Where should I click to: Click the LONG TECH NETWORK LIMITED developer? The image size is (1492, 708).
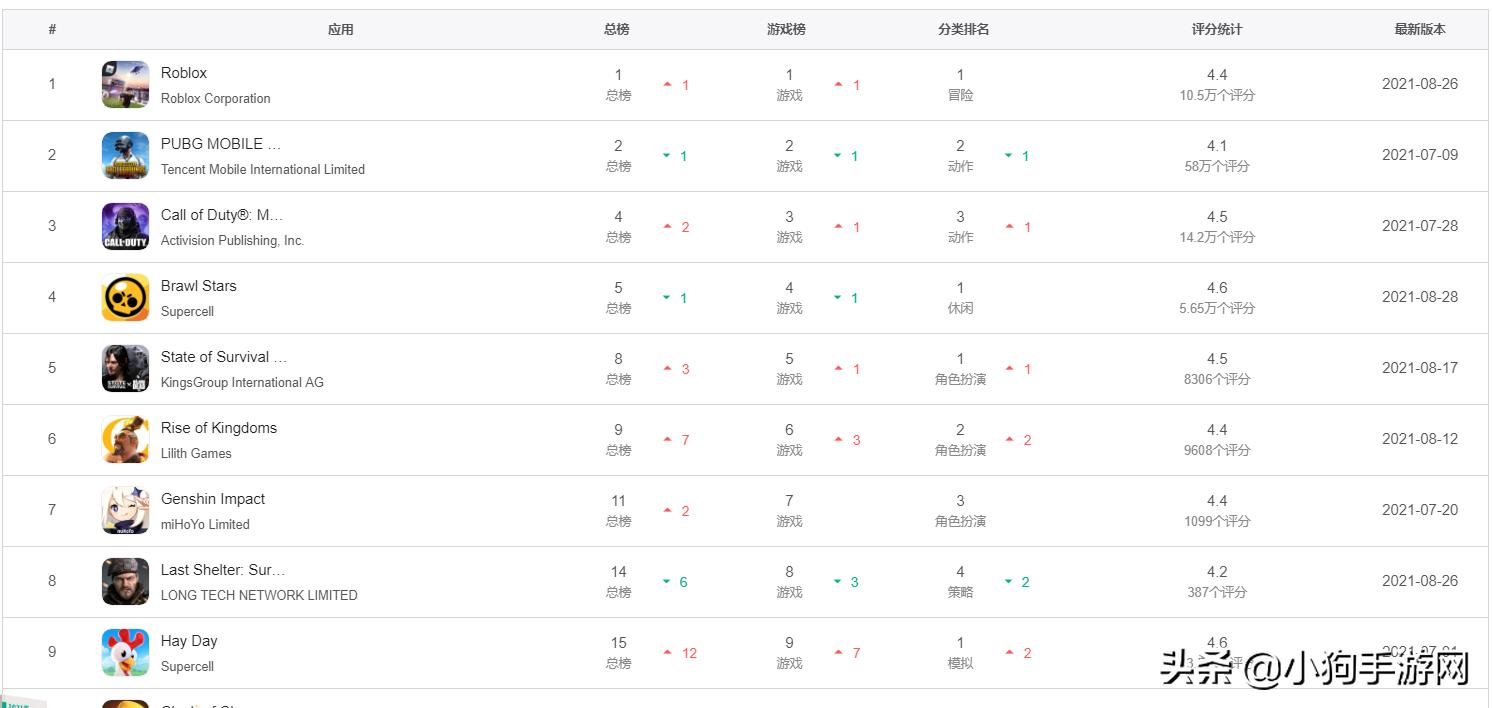[x=259, y=595]
